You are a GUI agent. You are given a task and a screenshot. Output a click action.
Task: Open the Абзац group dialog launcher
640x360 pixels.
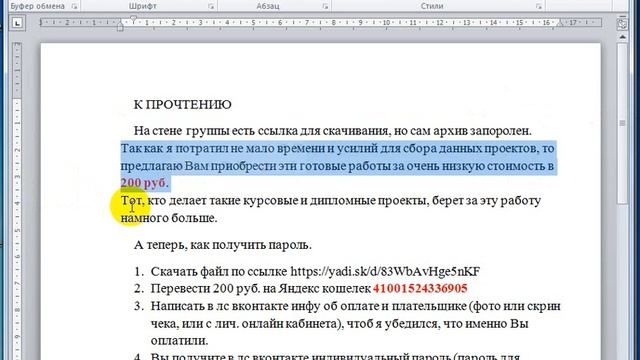click(x=325, y=7)
